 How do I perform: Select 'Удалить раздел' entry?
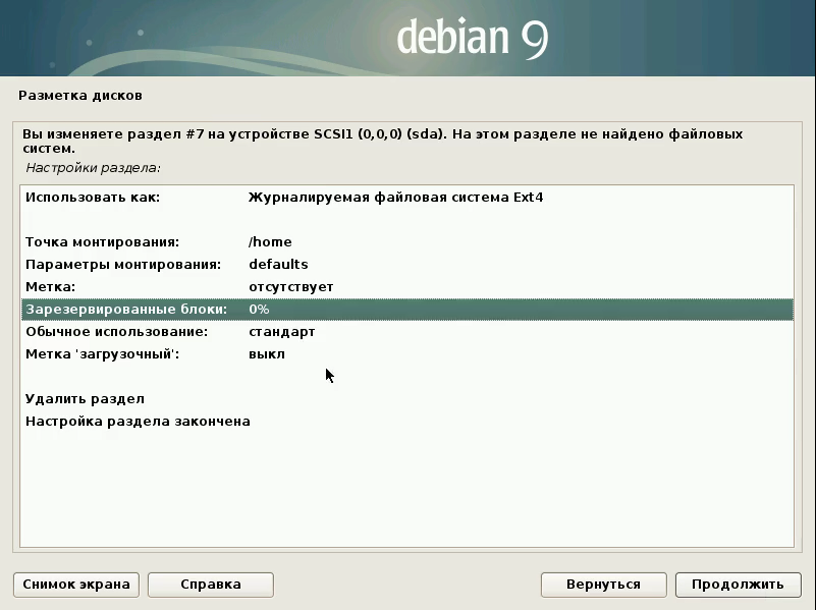[x=85, y=399]
